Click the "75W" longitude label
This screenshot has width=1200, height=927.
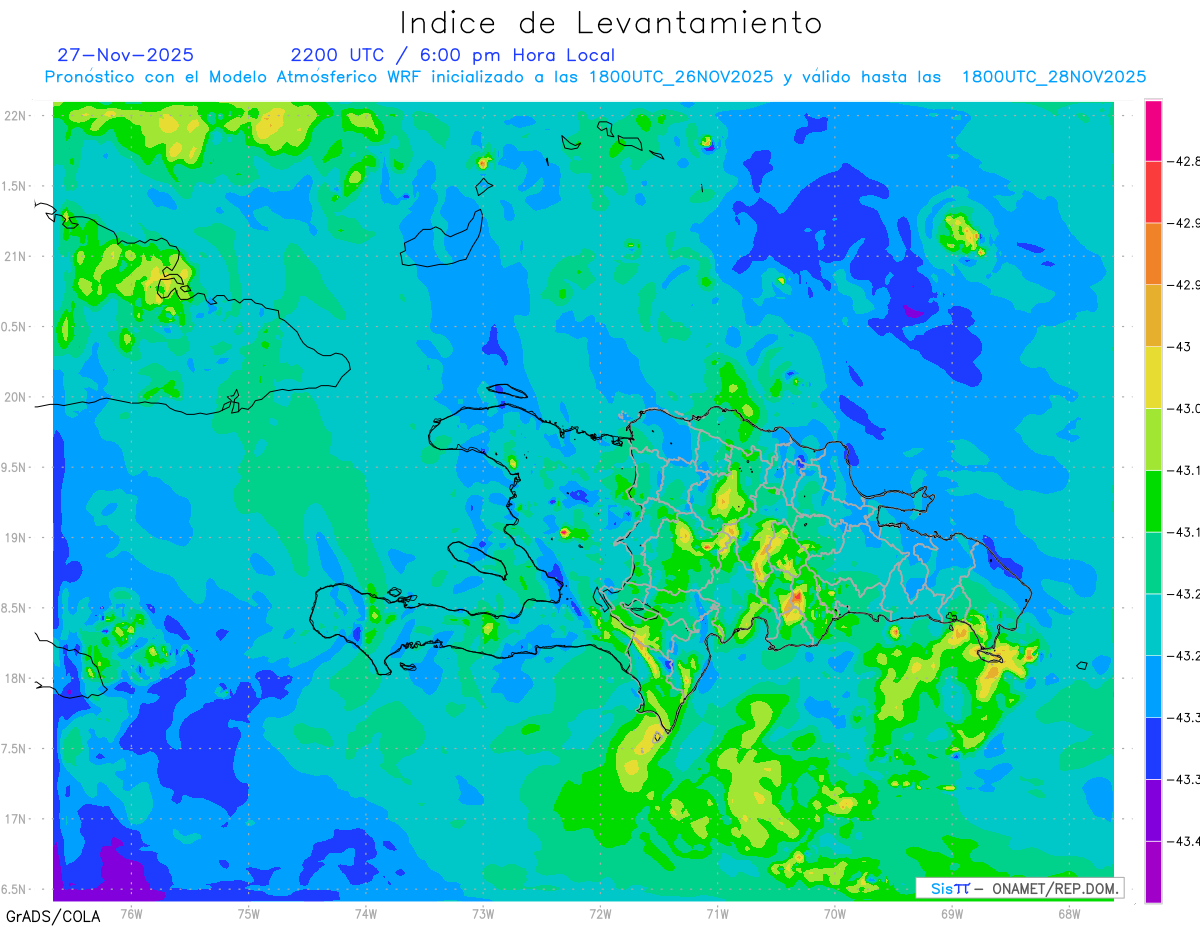248,913
